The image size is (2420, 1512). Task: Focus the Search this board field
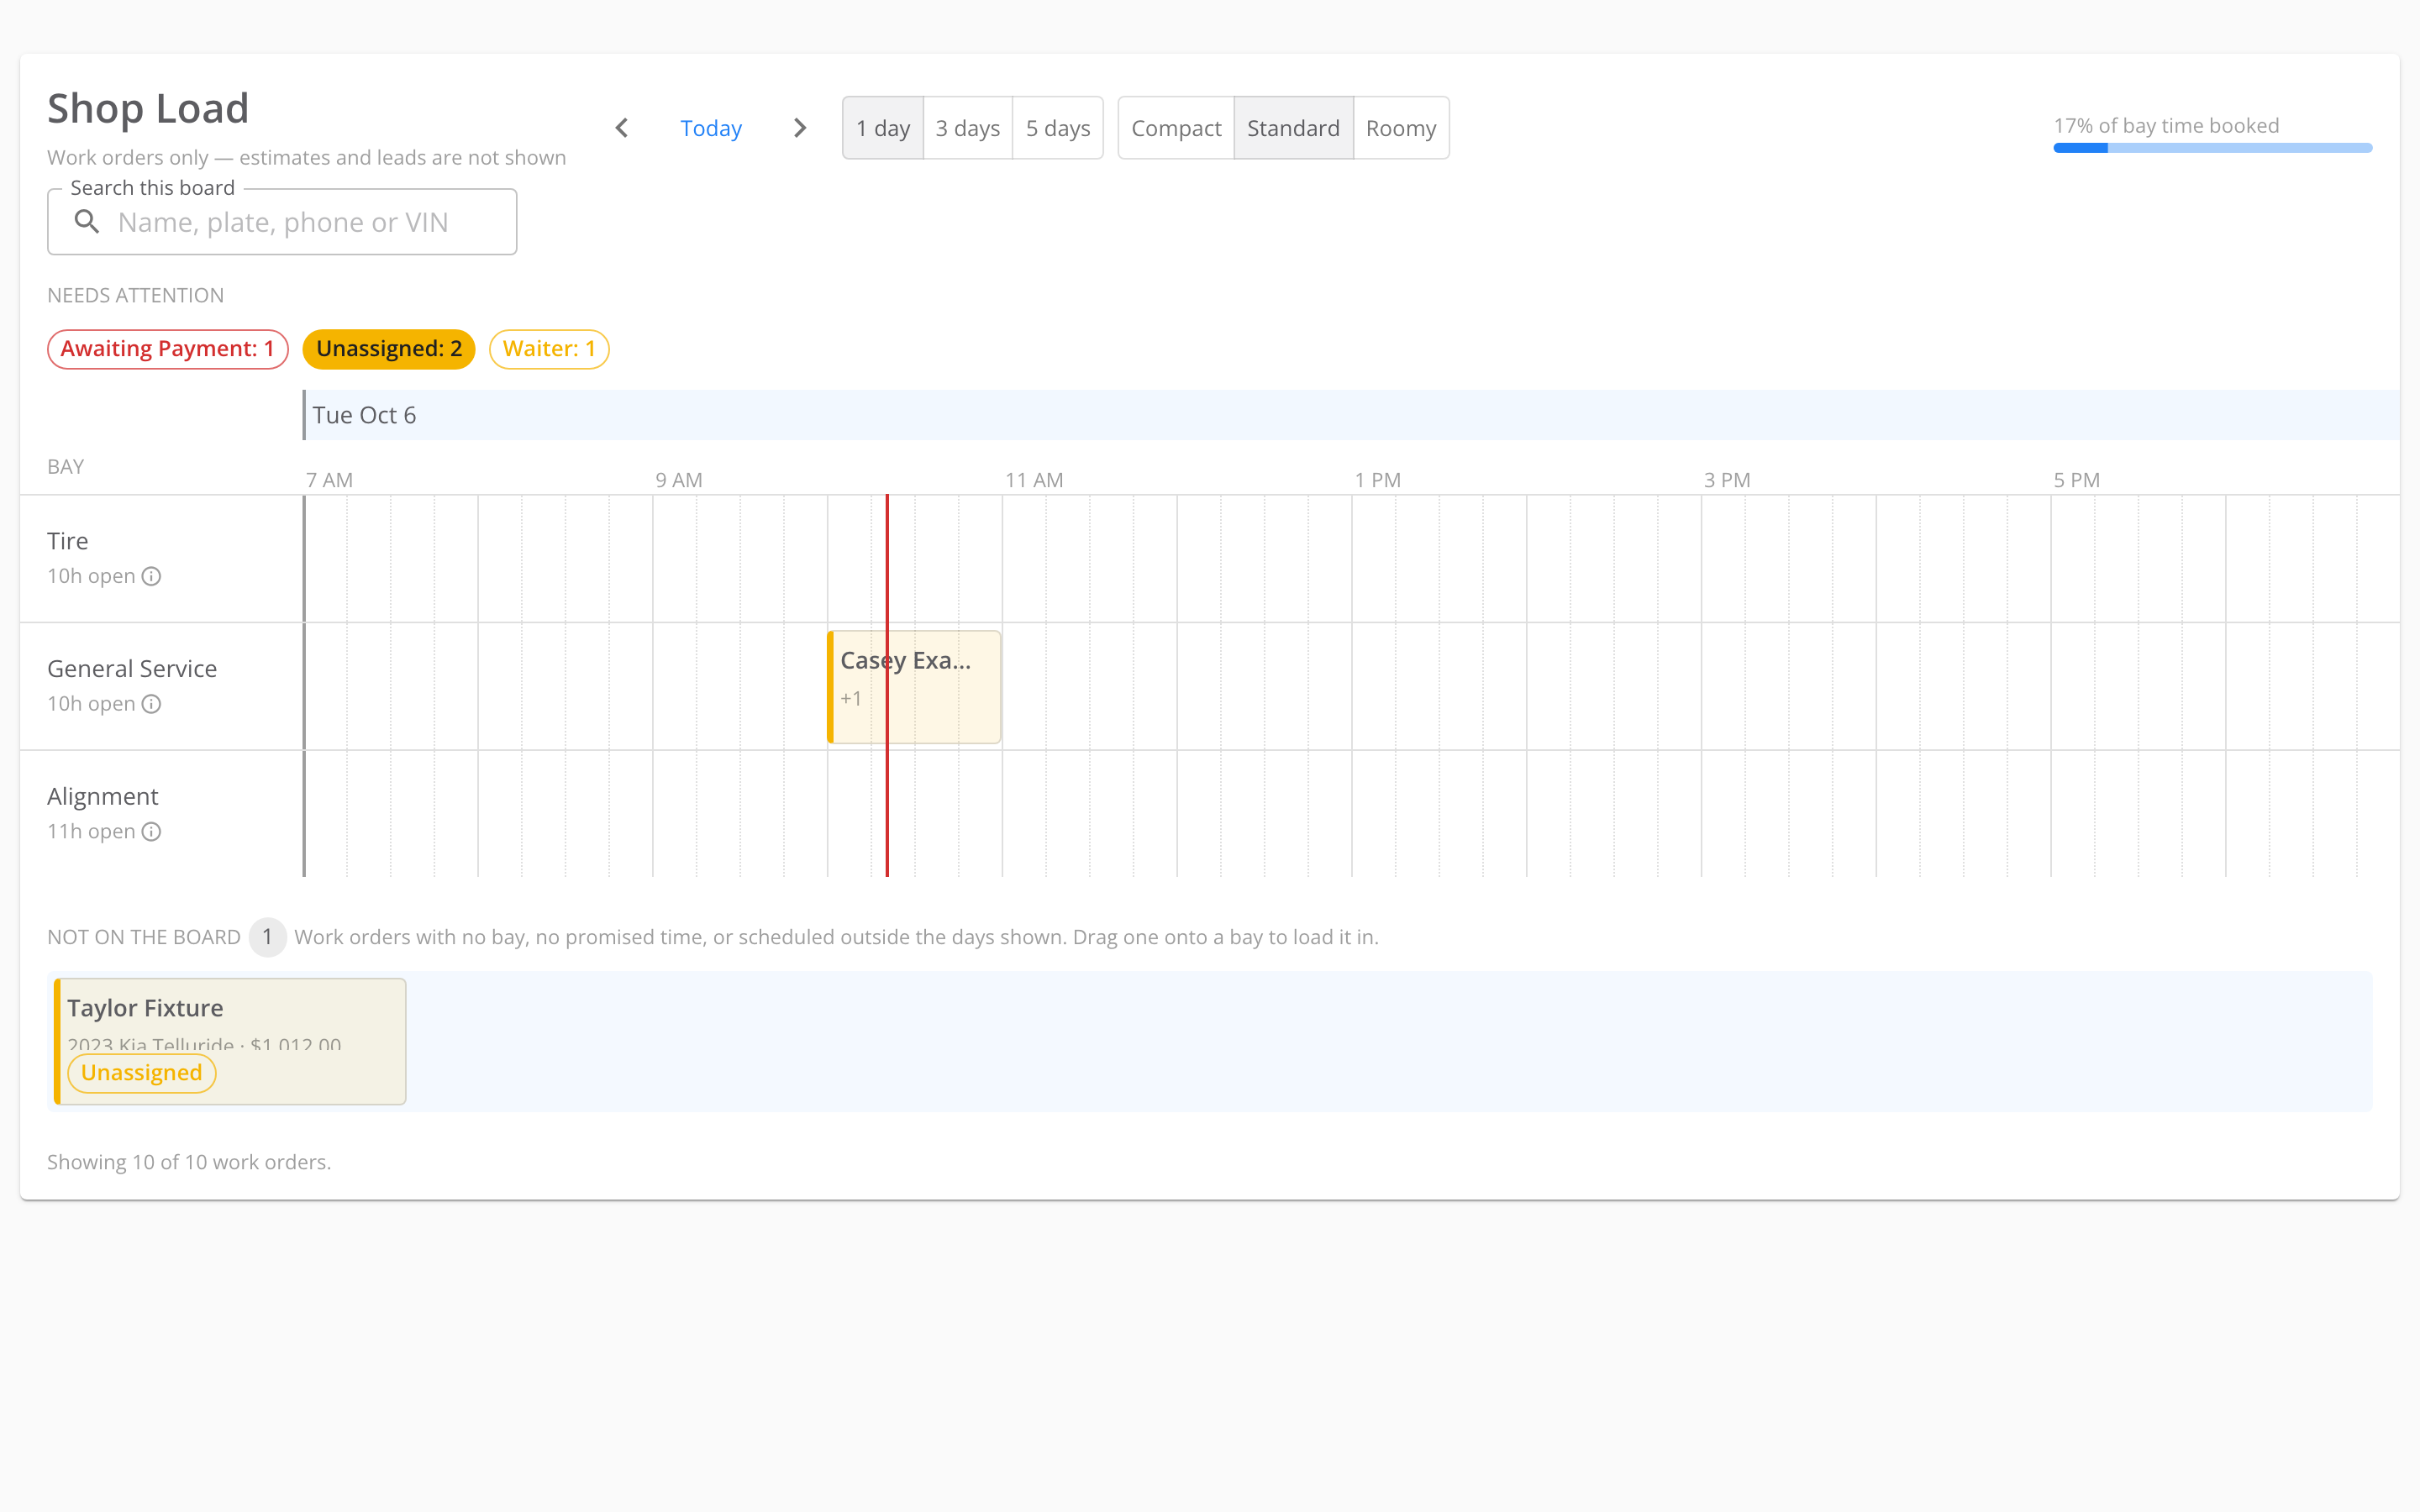coord(282,222)
